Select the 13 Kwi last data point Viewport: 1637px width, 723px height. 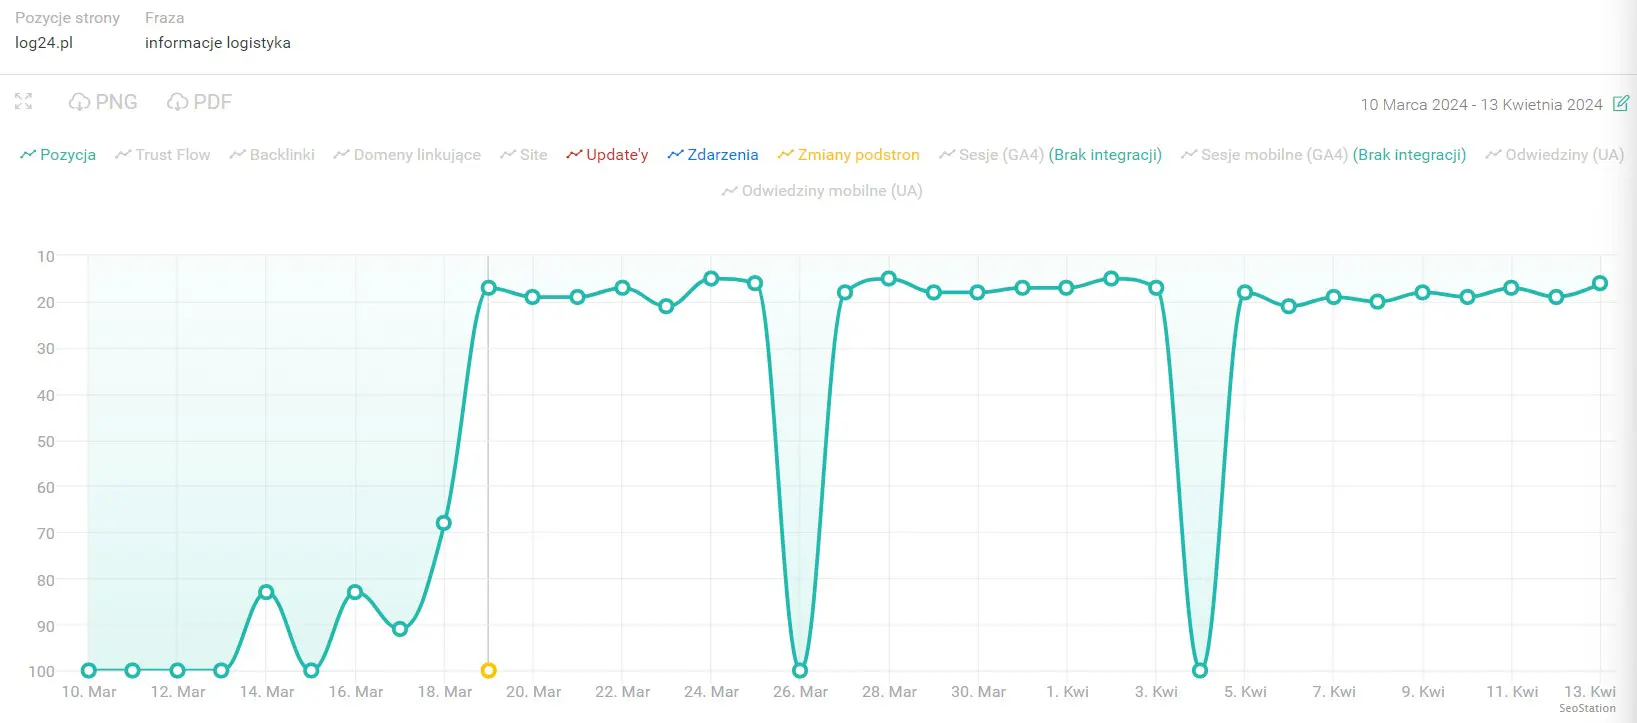(1600, 283)
